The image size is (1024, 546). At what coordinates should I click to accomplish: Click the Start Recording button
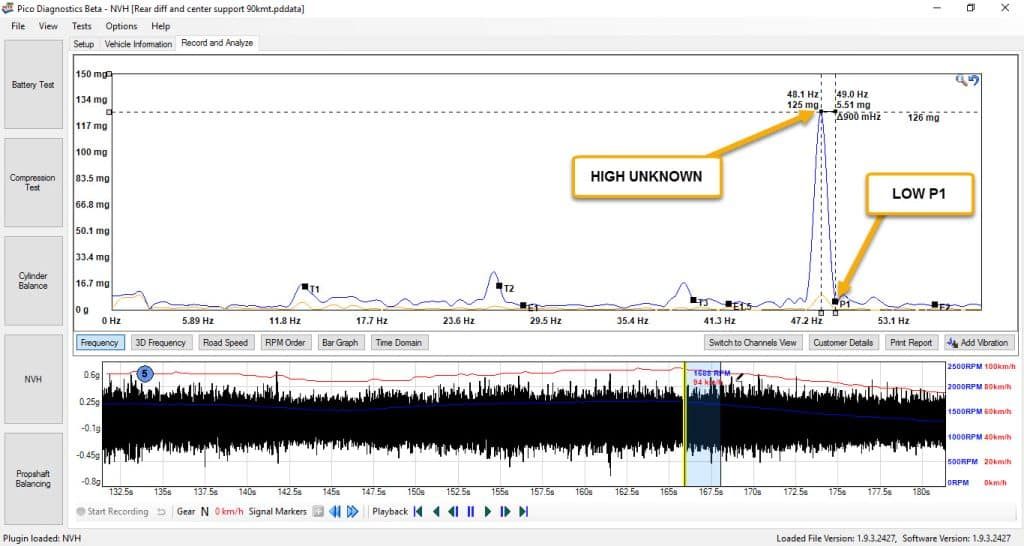112,512
